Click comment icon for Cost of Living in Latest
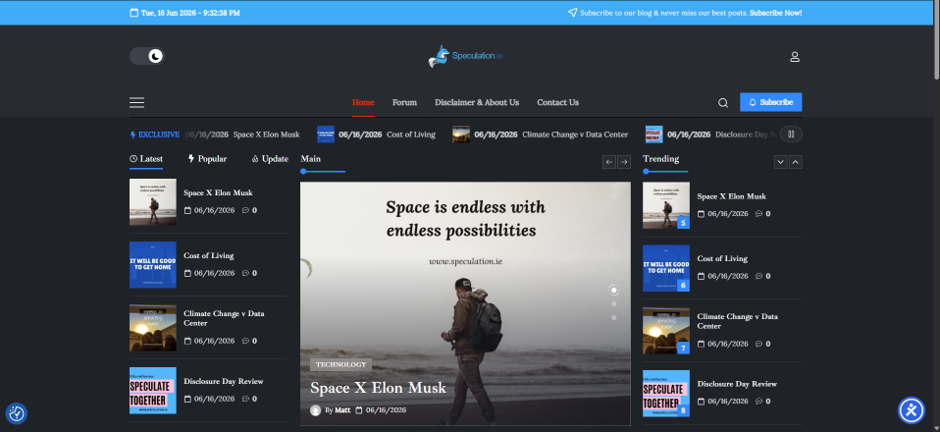940x432 pixels. pyautogui.click(x=245, y=273)
